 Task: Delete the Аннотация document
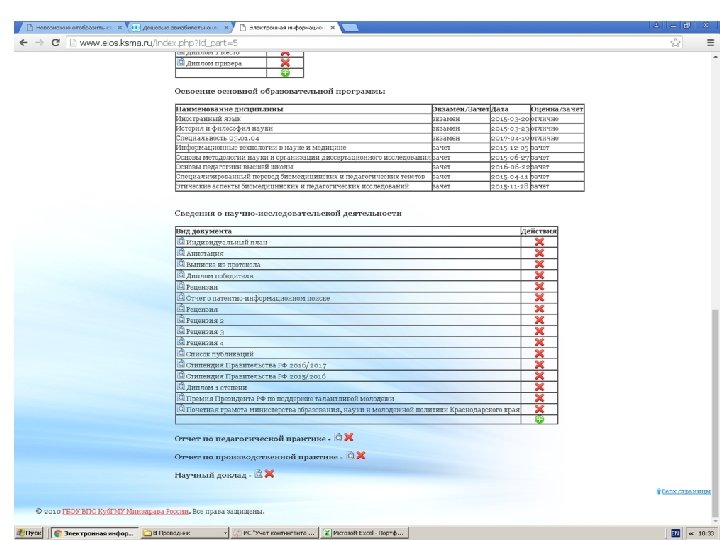[x=539, y=253]
